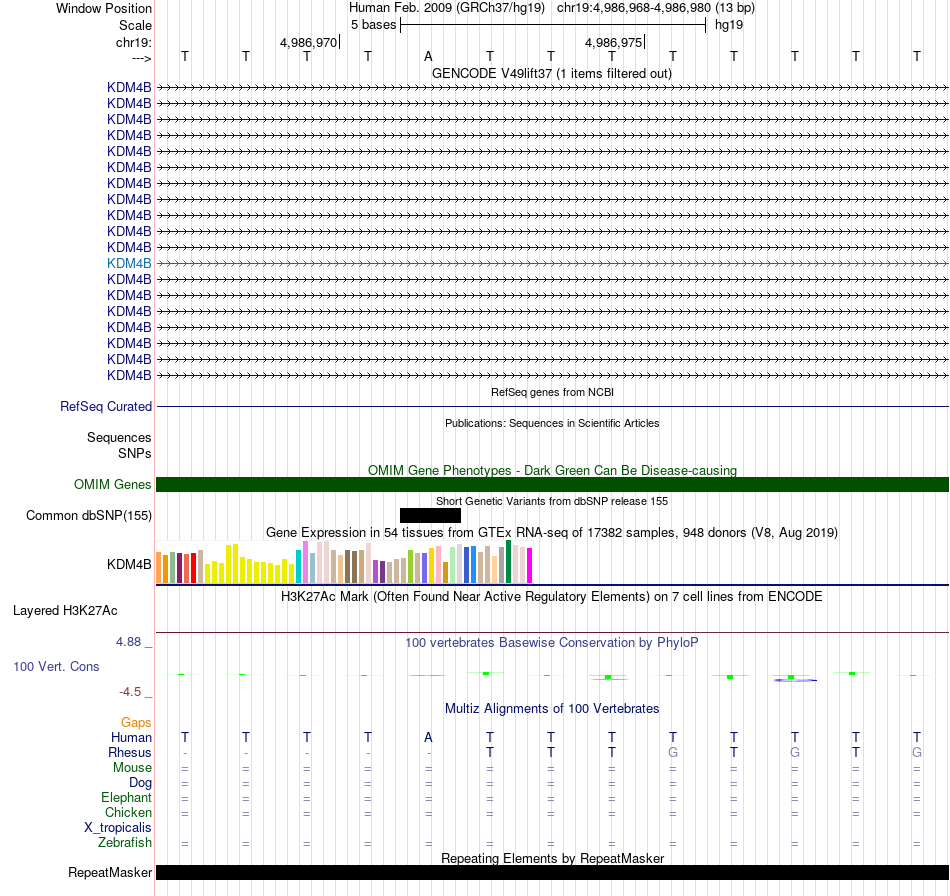Click the magenta last bar in GTEx chart
The image size is (950, 896).
click(x=530, y=565)
